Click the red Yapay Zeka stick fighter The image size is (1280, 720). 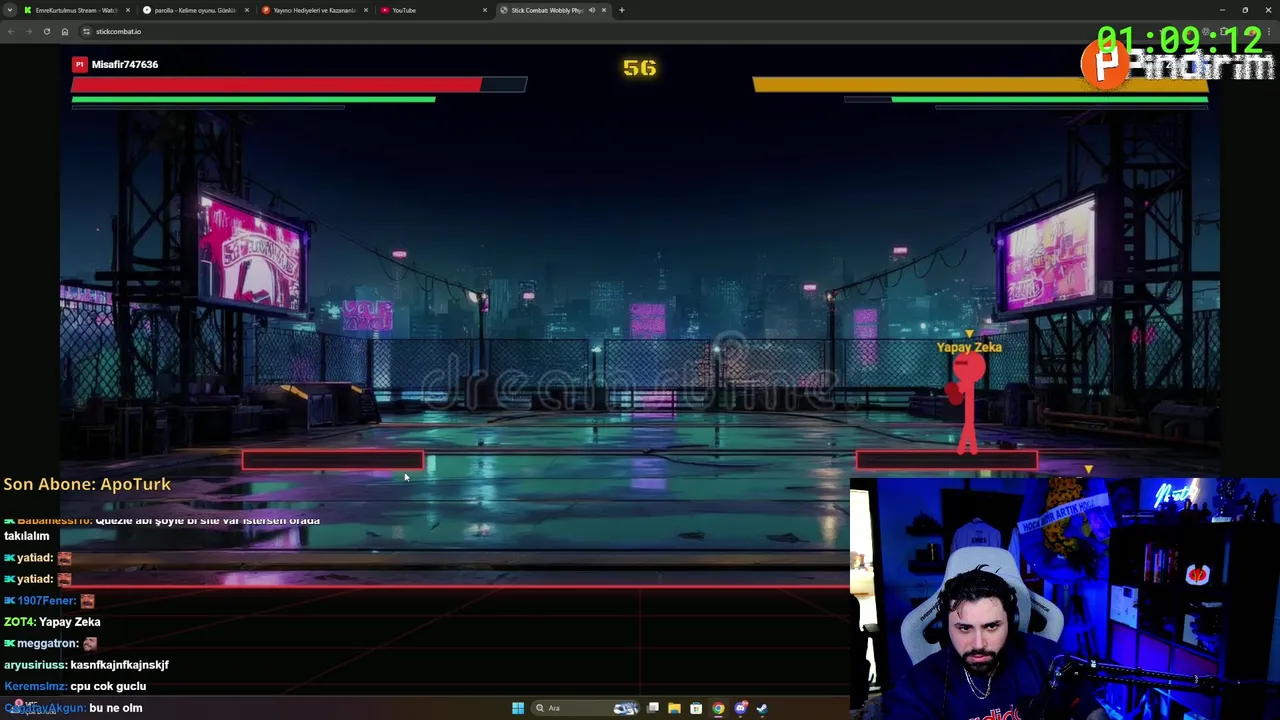tap(967, 403)
